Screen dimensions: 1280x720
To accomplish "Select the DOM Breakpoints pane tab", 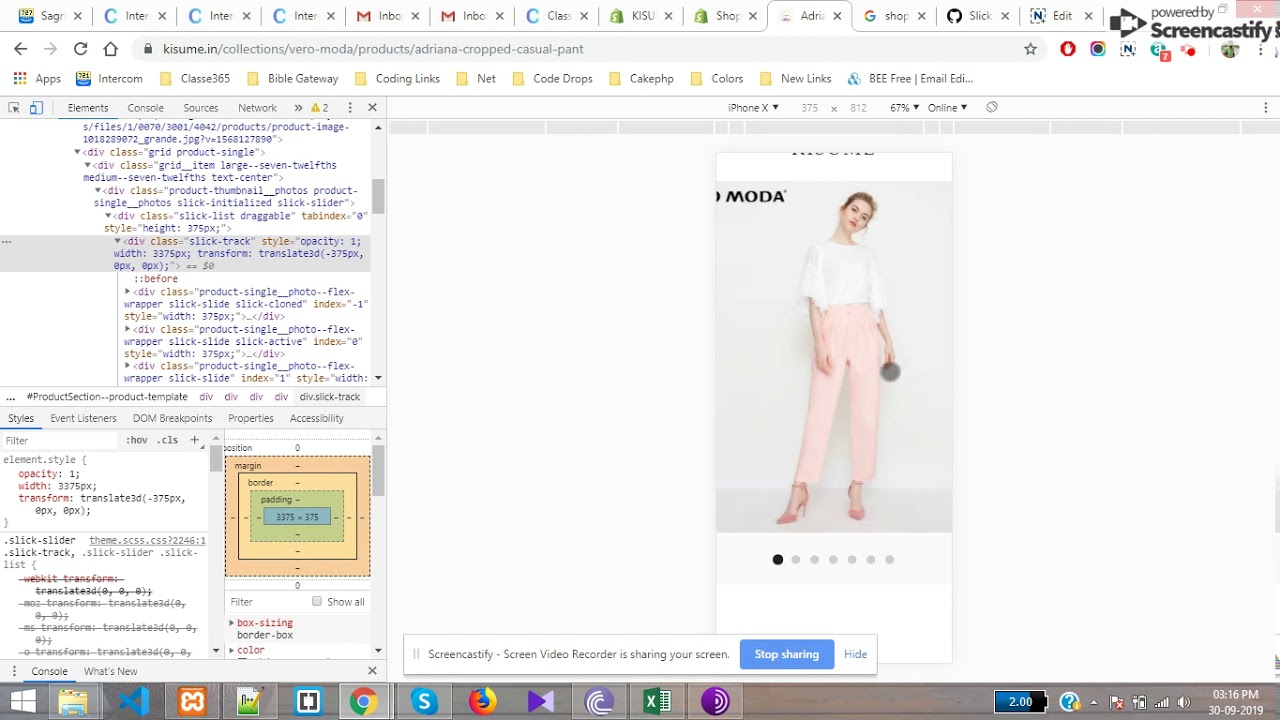I will click(x=172, y=418).
